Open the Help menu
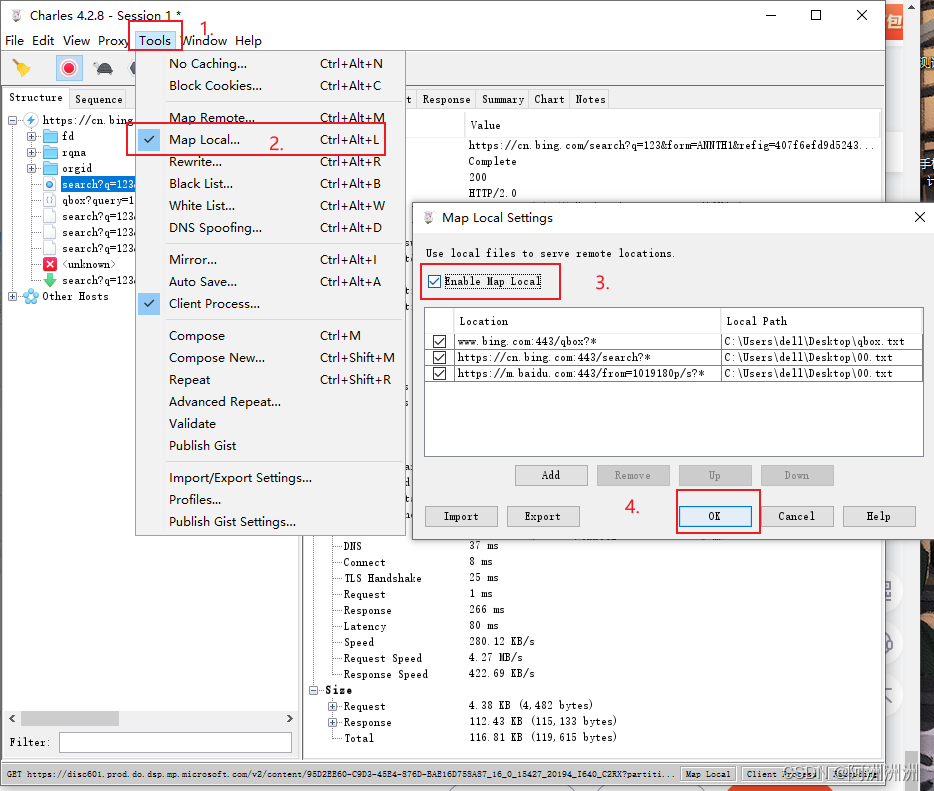Image resolution: width=934 pixels, height=791 pixels. [248, 41]
